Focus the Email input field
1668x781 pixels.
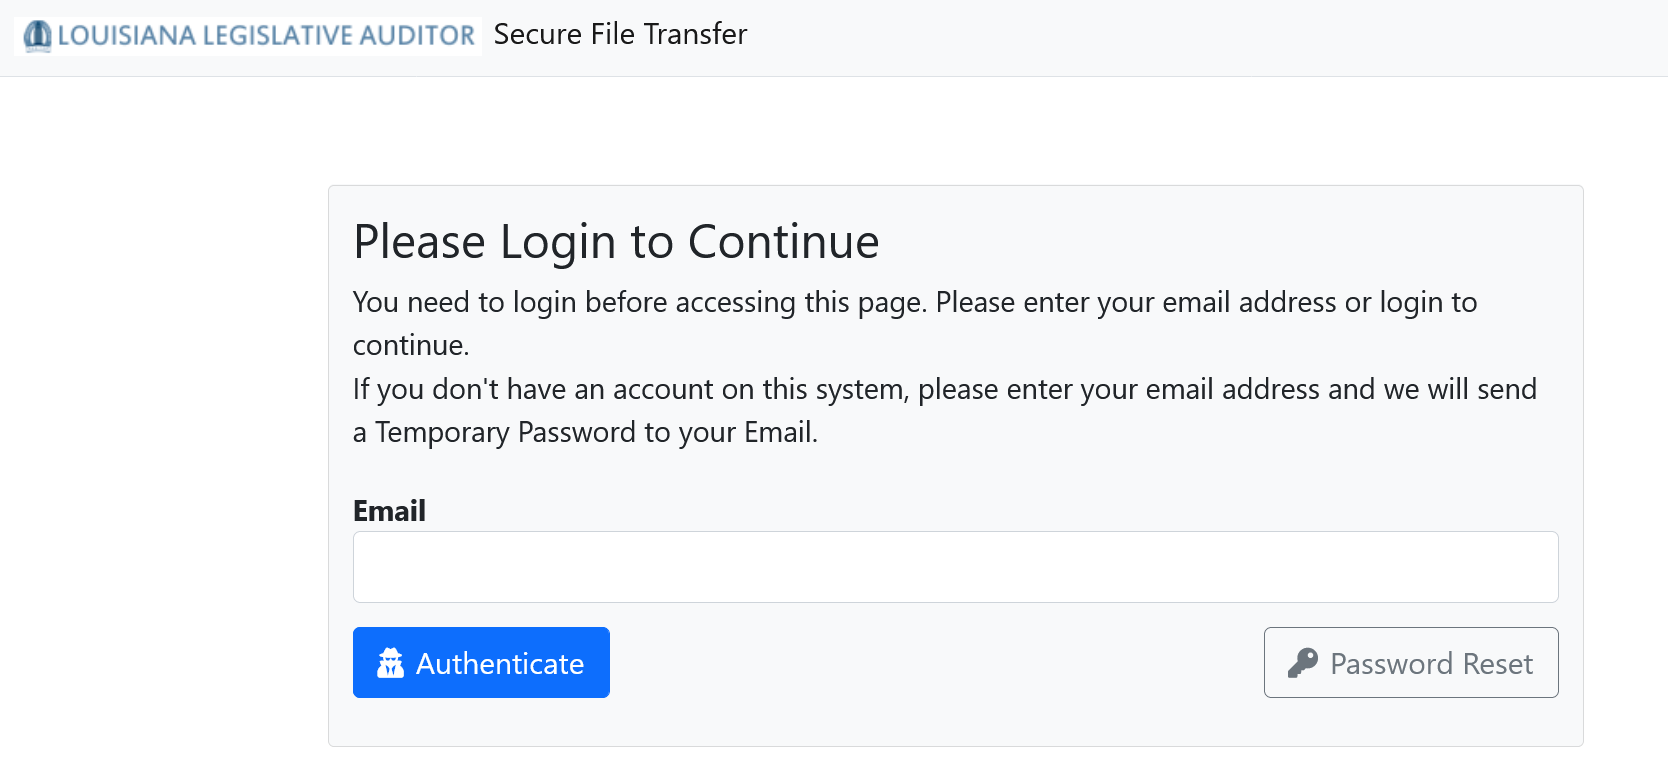(x=955, y=567)
